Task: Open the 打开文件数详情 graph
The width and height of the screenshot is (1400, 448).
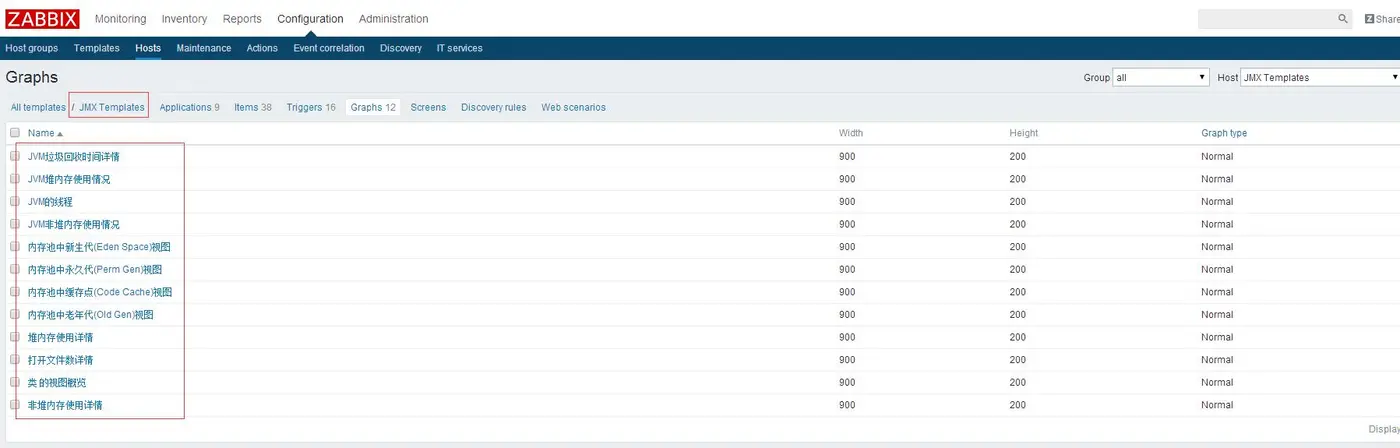Action: click(60, 359)
